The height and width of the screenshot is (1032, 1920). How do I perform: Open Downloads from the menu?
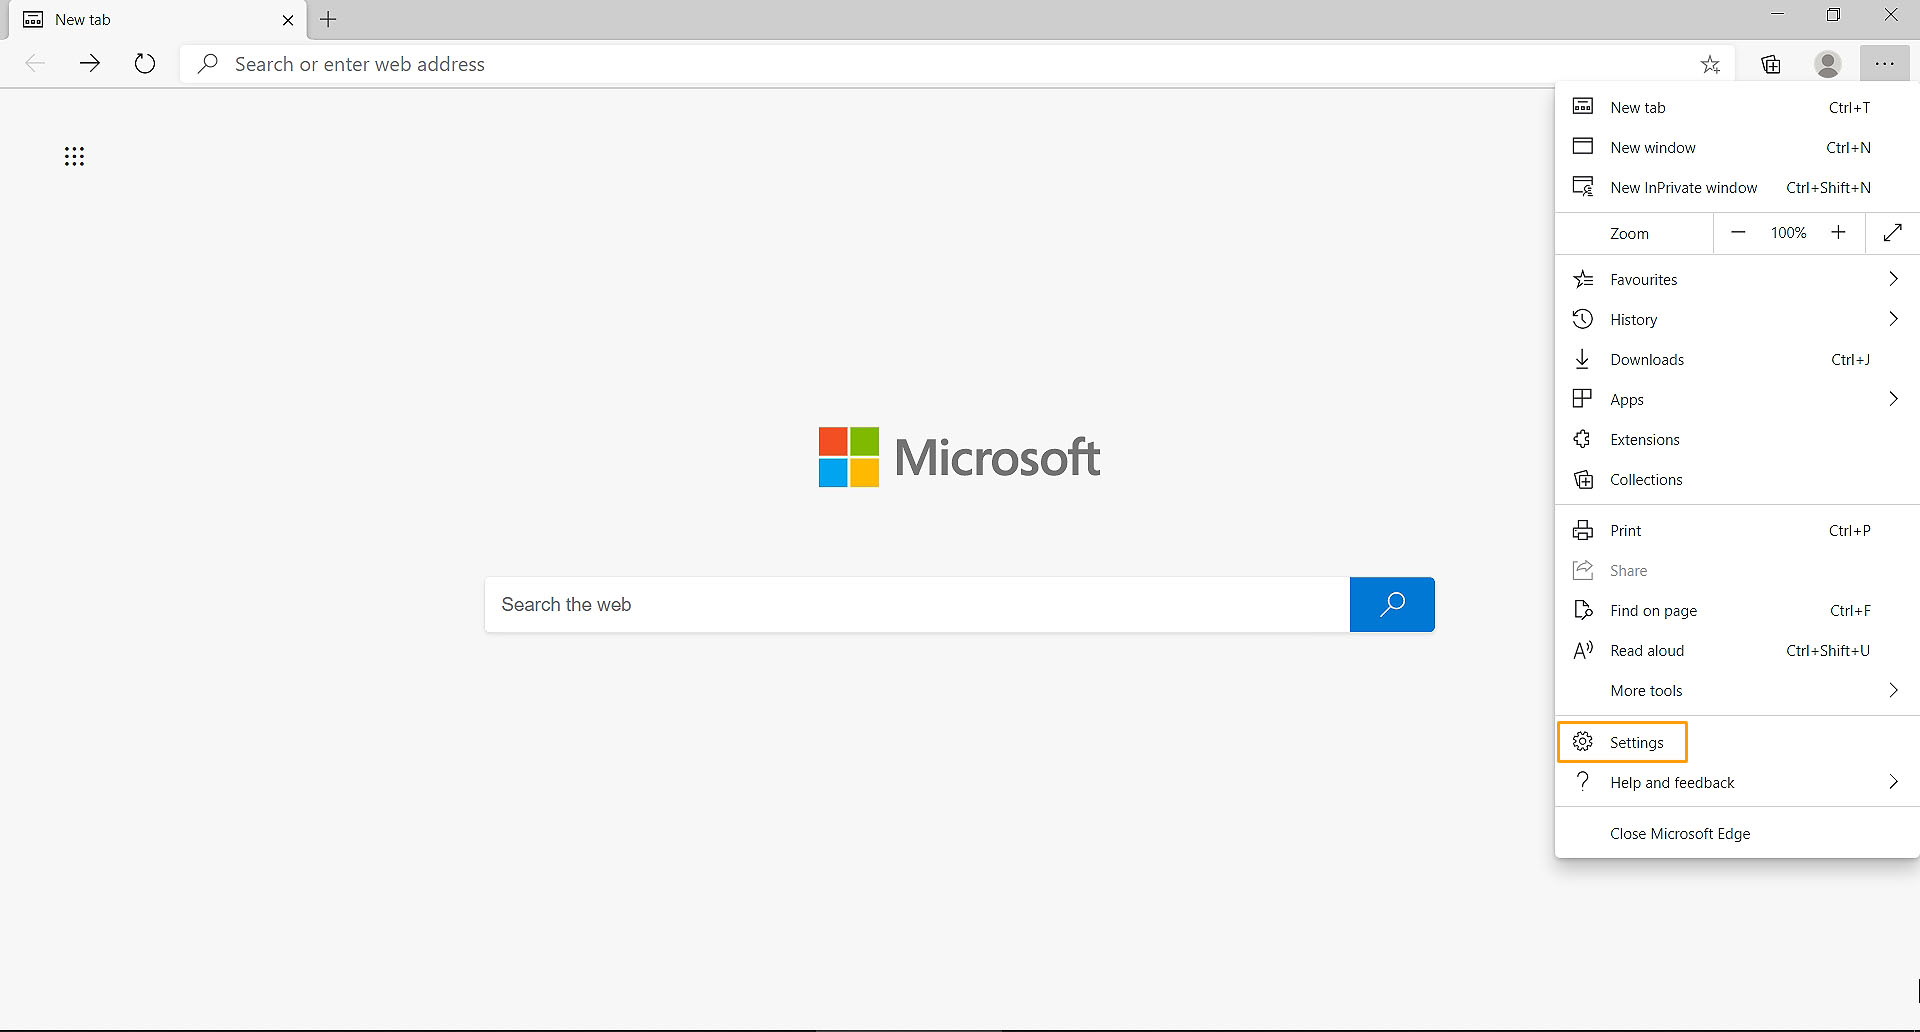pyautogui.click(x=1647, y=360)
